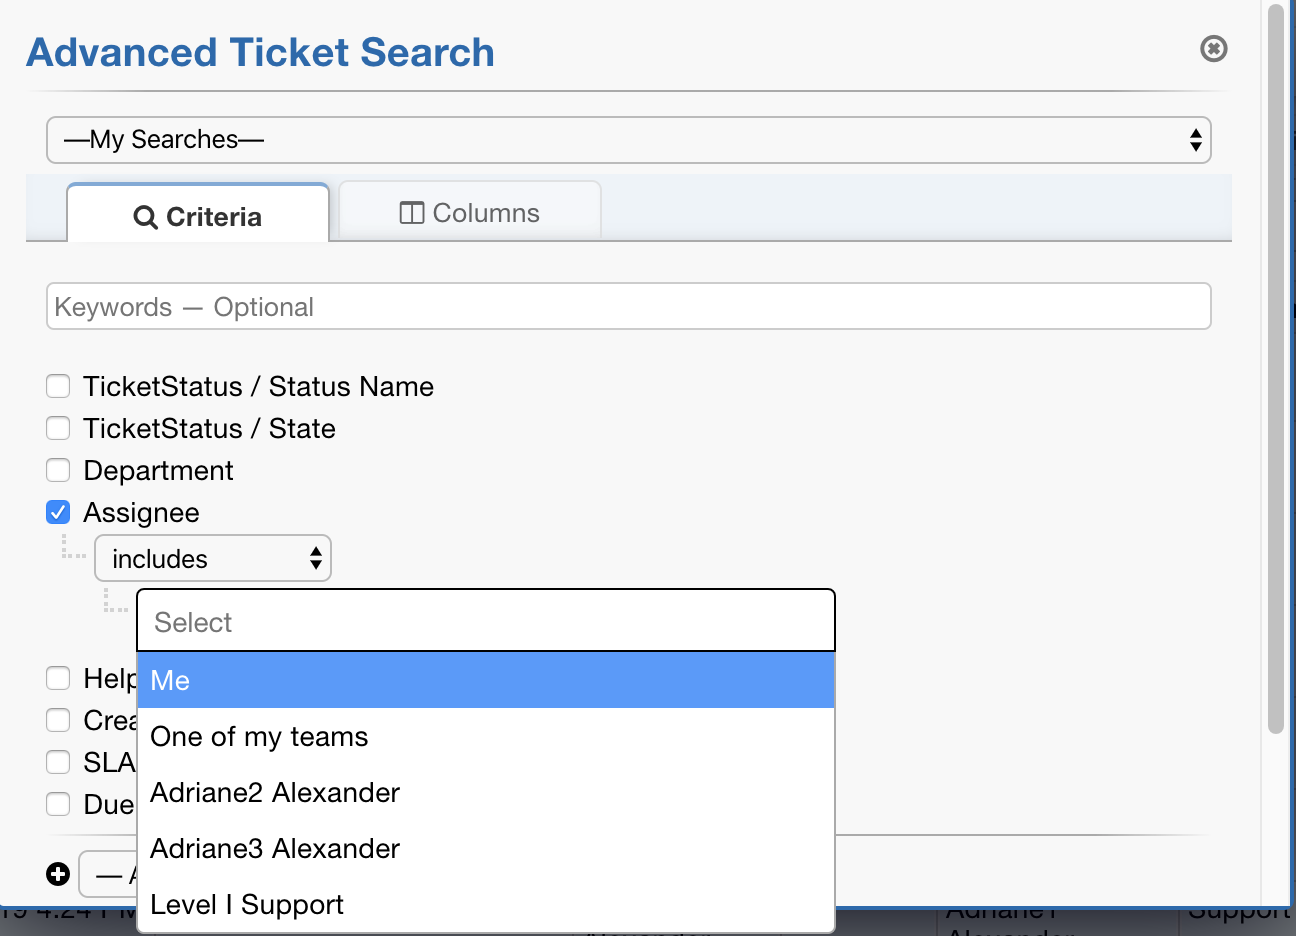Switch to the Columns tab
The width and height of the screenshot is (1296, 936).
pyautogui.click(x=469, y=212)
